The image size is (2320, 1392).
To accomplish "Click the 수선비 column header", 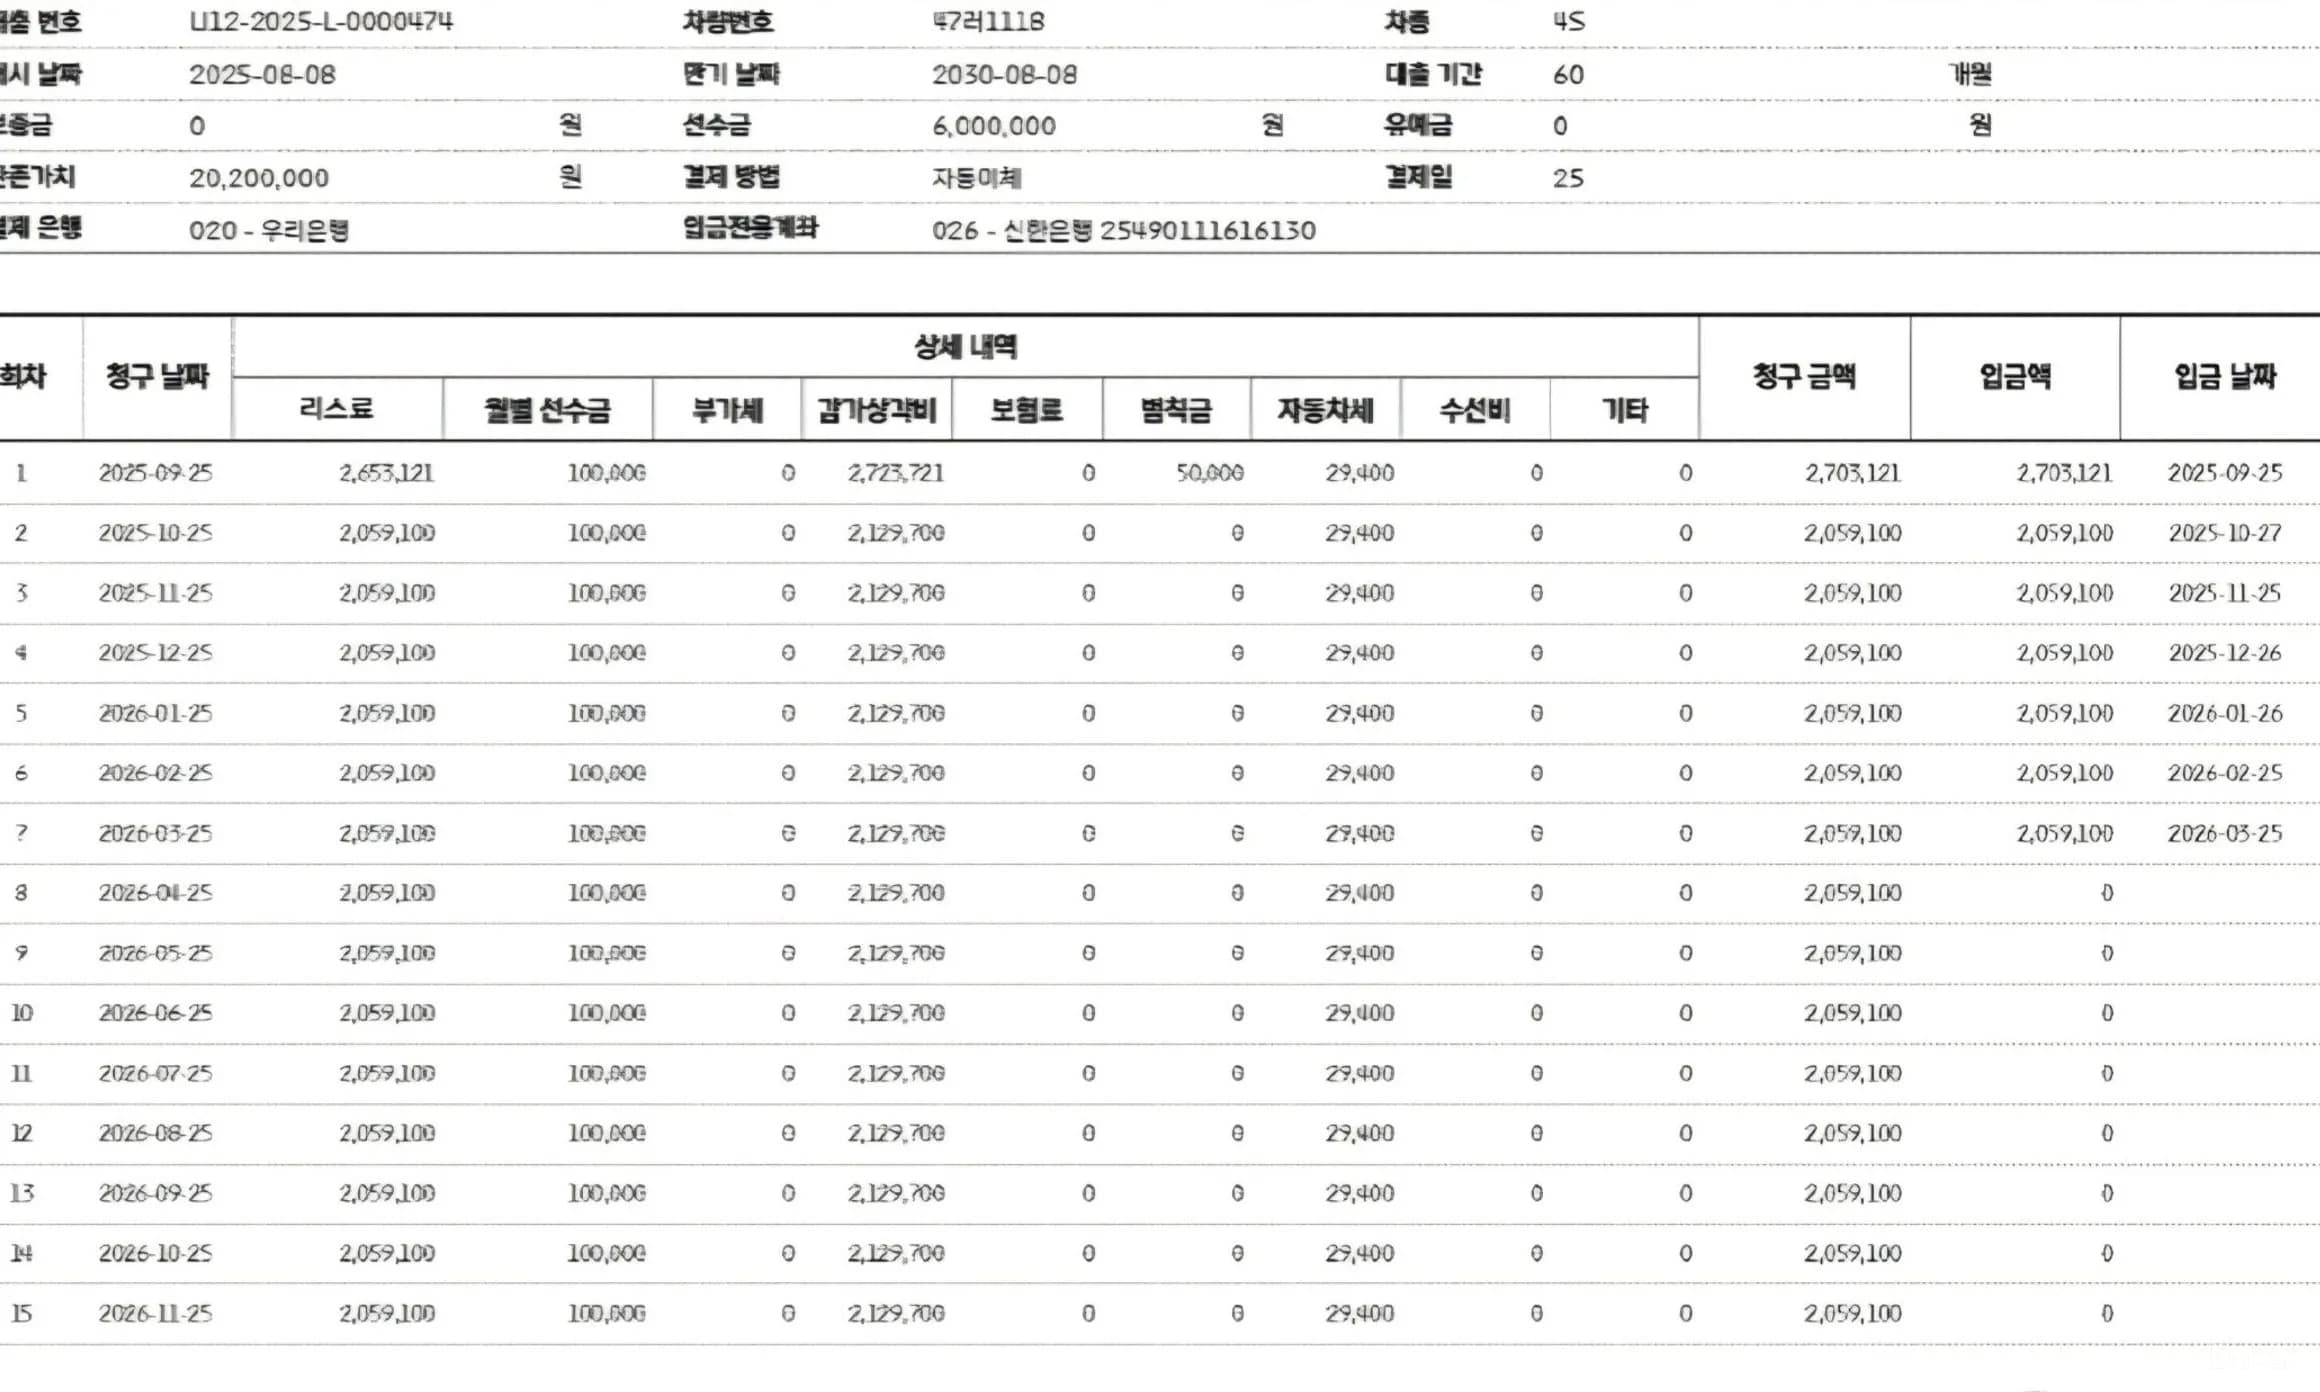I will (x=1475, y=410).
